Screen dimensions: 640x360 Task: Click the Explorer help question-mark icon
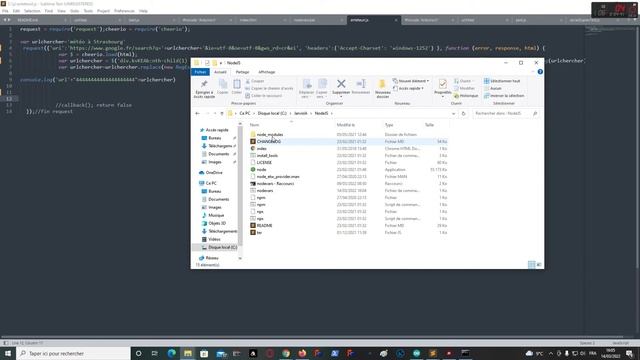click(540, 72)
